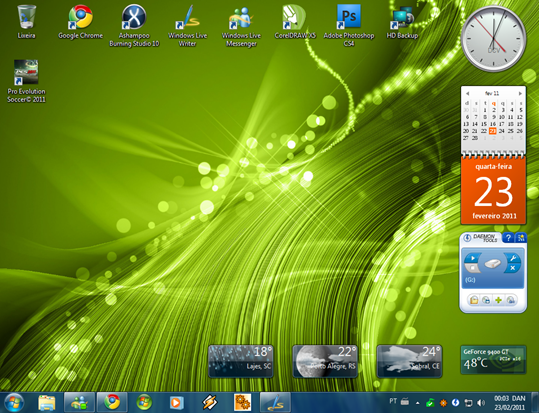This screenshot has height=413, width=539.
Task: Select day 24 in the calendar gadget
Action: pyautogui.click(x=502, y=131)
